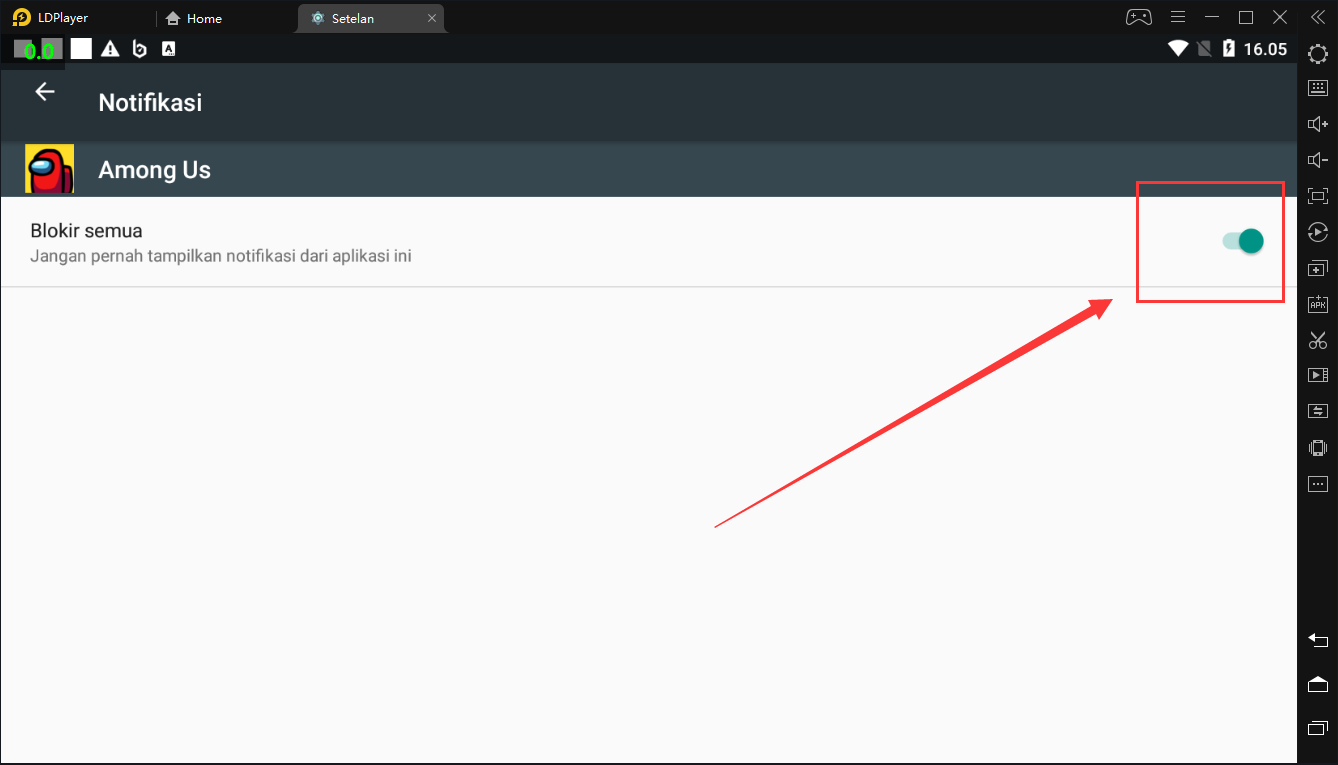Open recent apps from sidebar
The height and width of the screenshot is (765, 1338).
tap(1318, 727)
